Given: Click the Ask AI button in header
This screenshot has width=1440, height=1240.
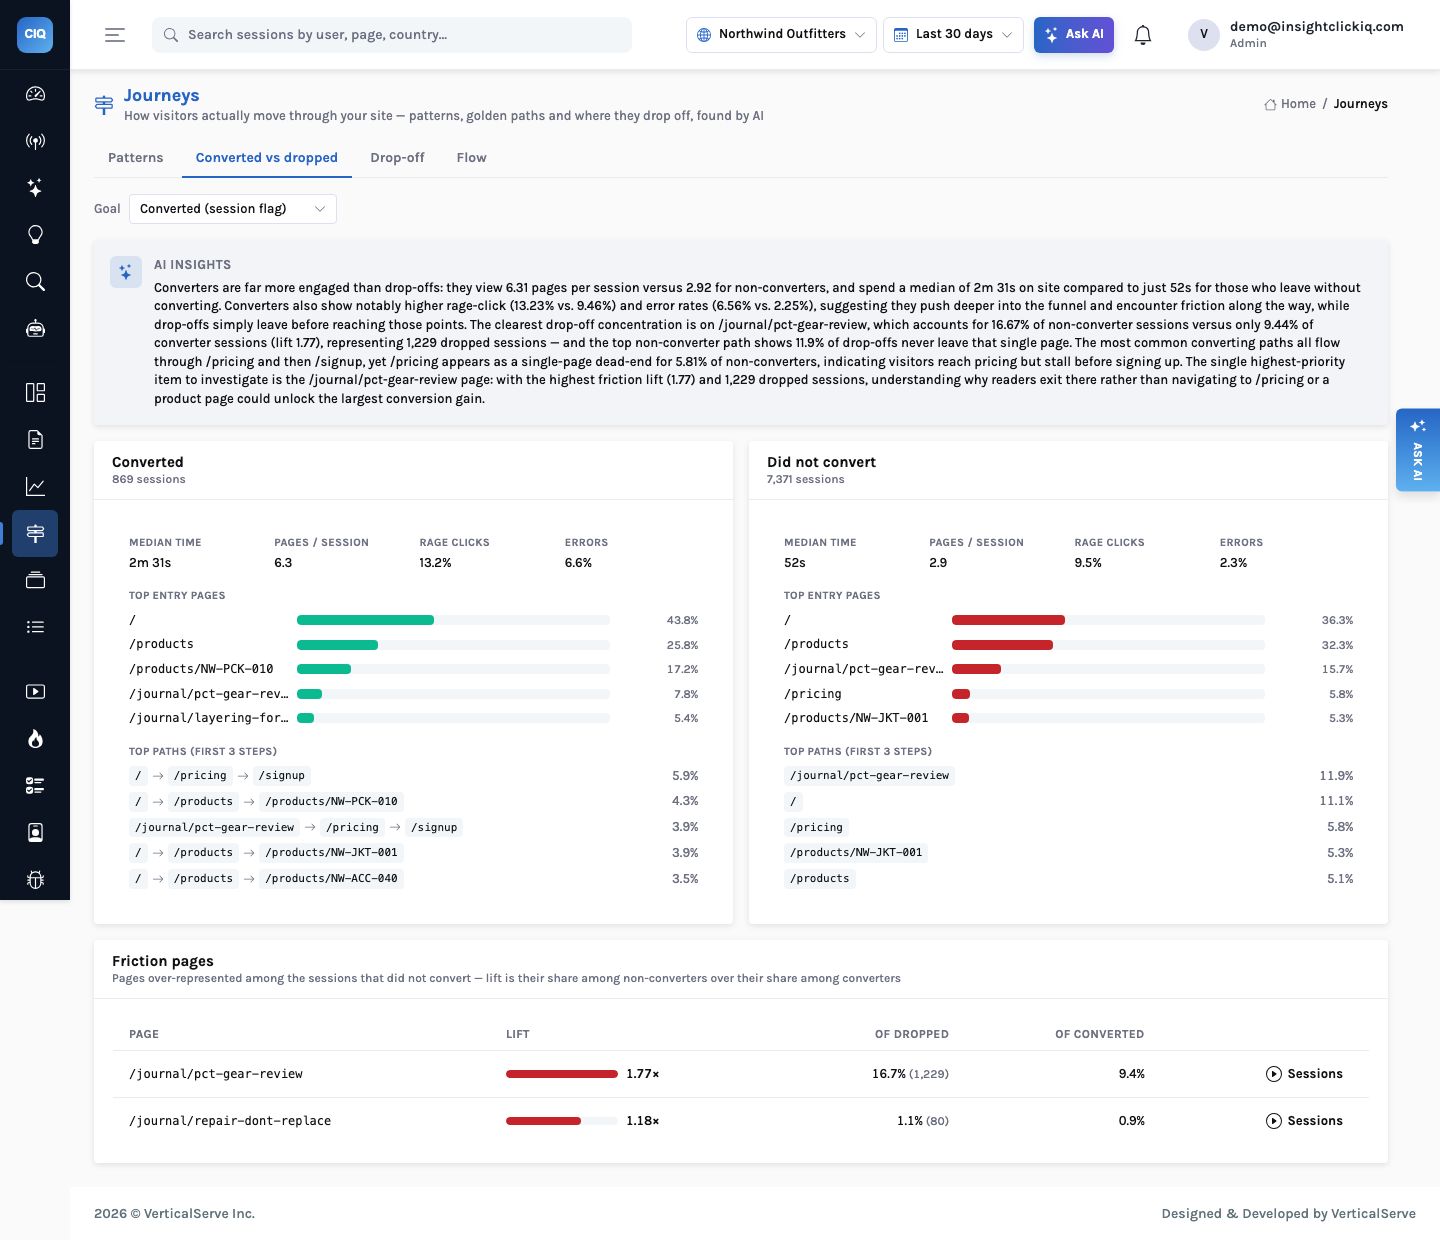Looking at the screenshot, I should (x=1074, y=35).
